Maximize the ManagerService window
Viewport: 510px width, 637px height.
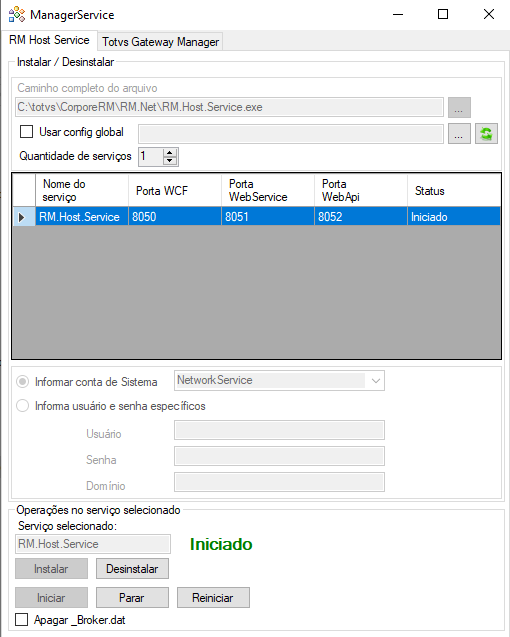pos(443,15)
